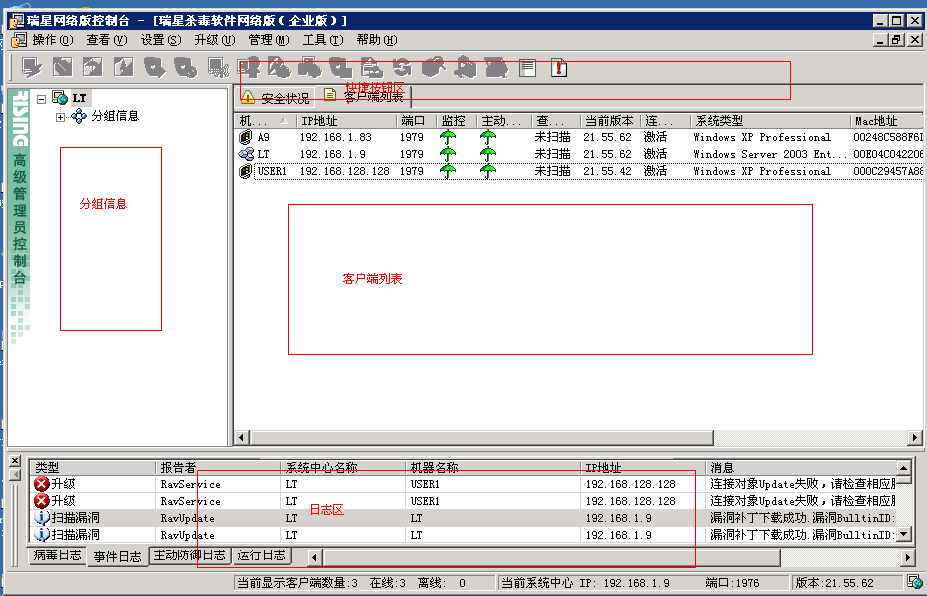Click the network icon in status bar corner
This screenshot has height=596, width=927.
click(x=915, y=582)
